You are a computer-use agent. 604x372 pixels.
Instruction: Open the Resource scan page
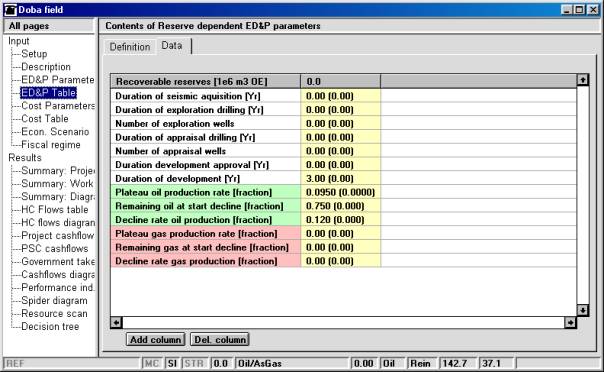(54, 314)
